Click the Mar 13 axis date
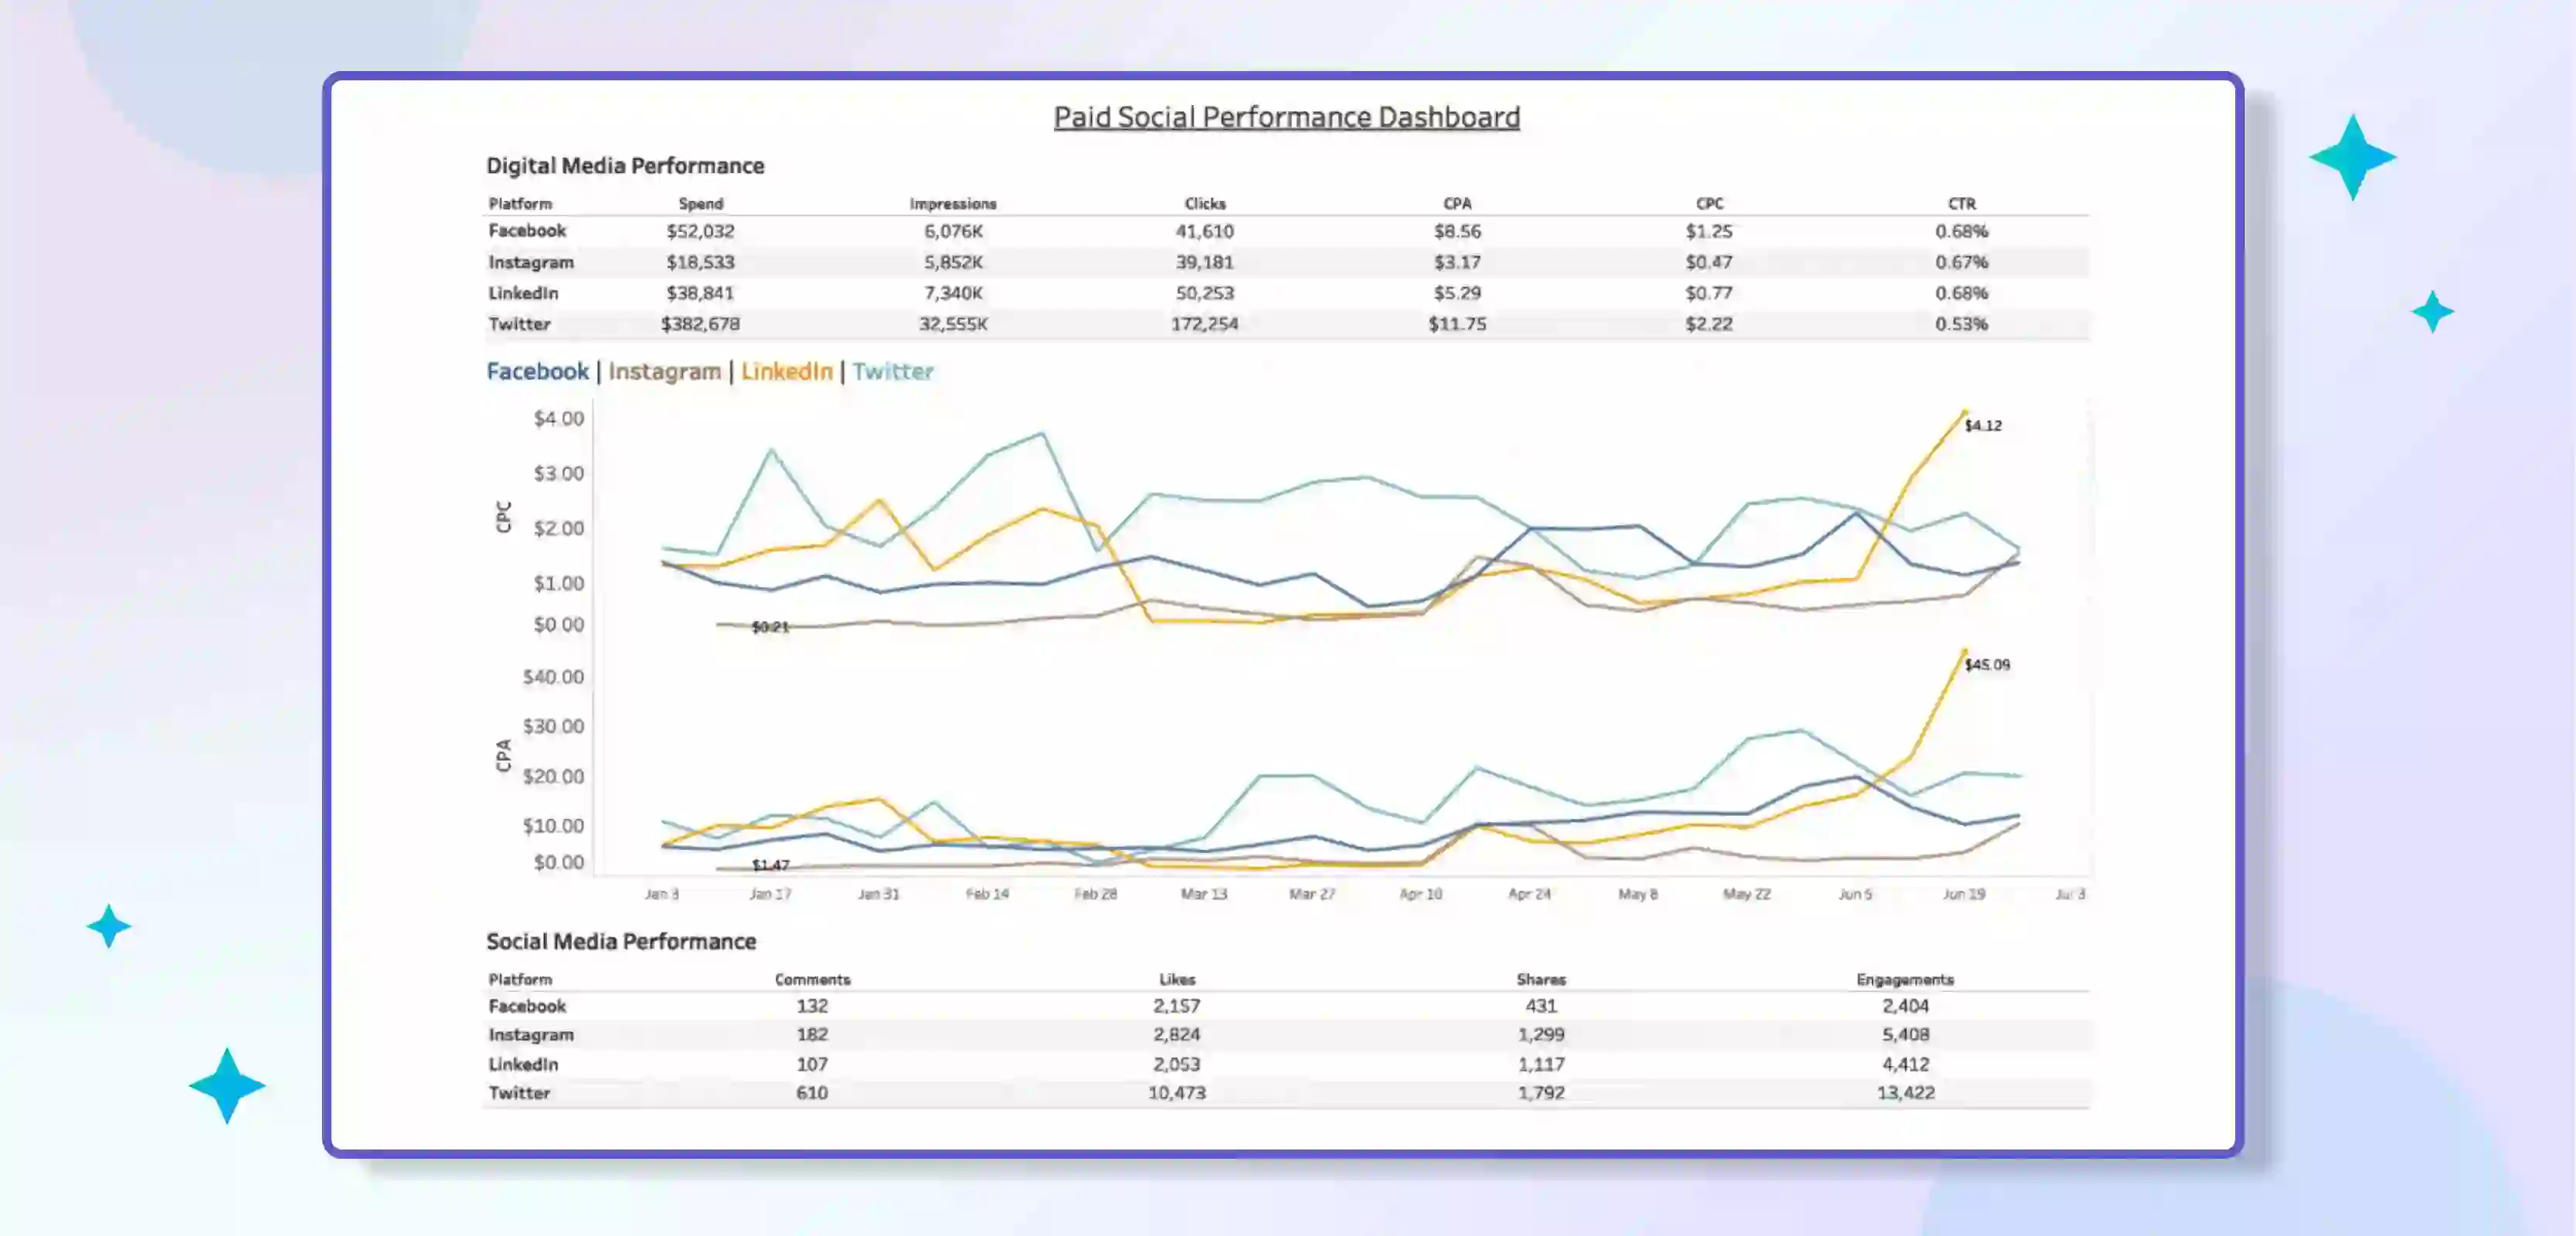 1204,894
